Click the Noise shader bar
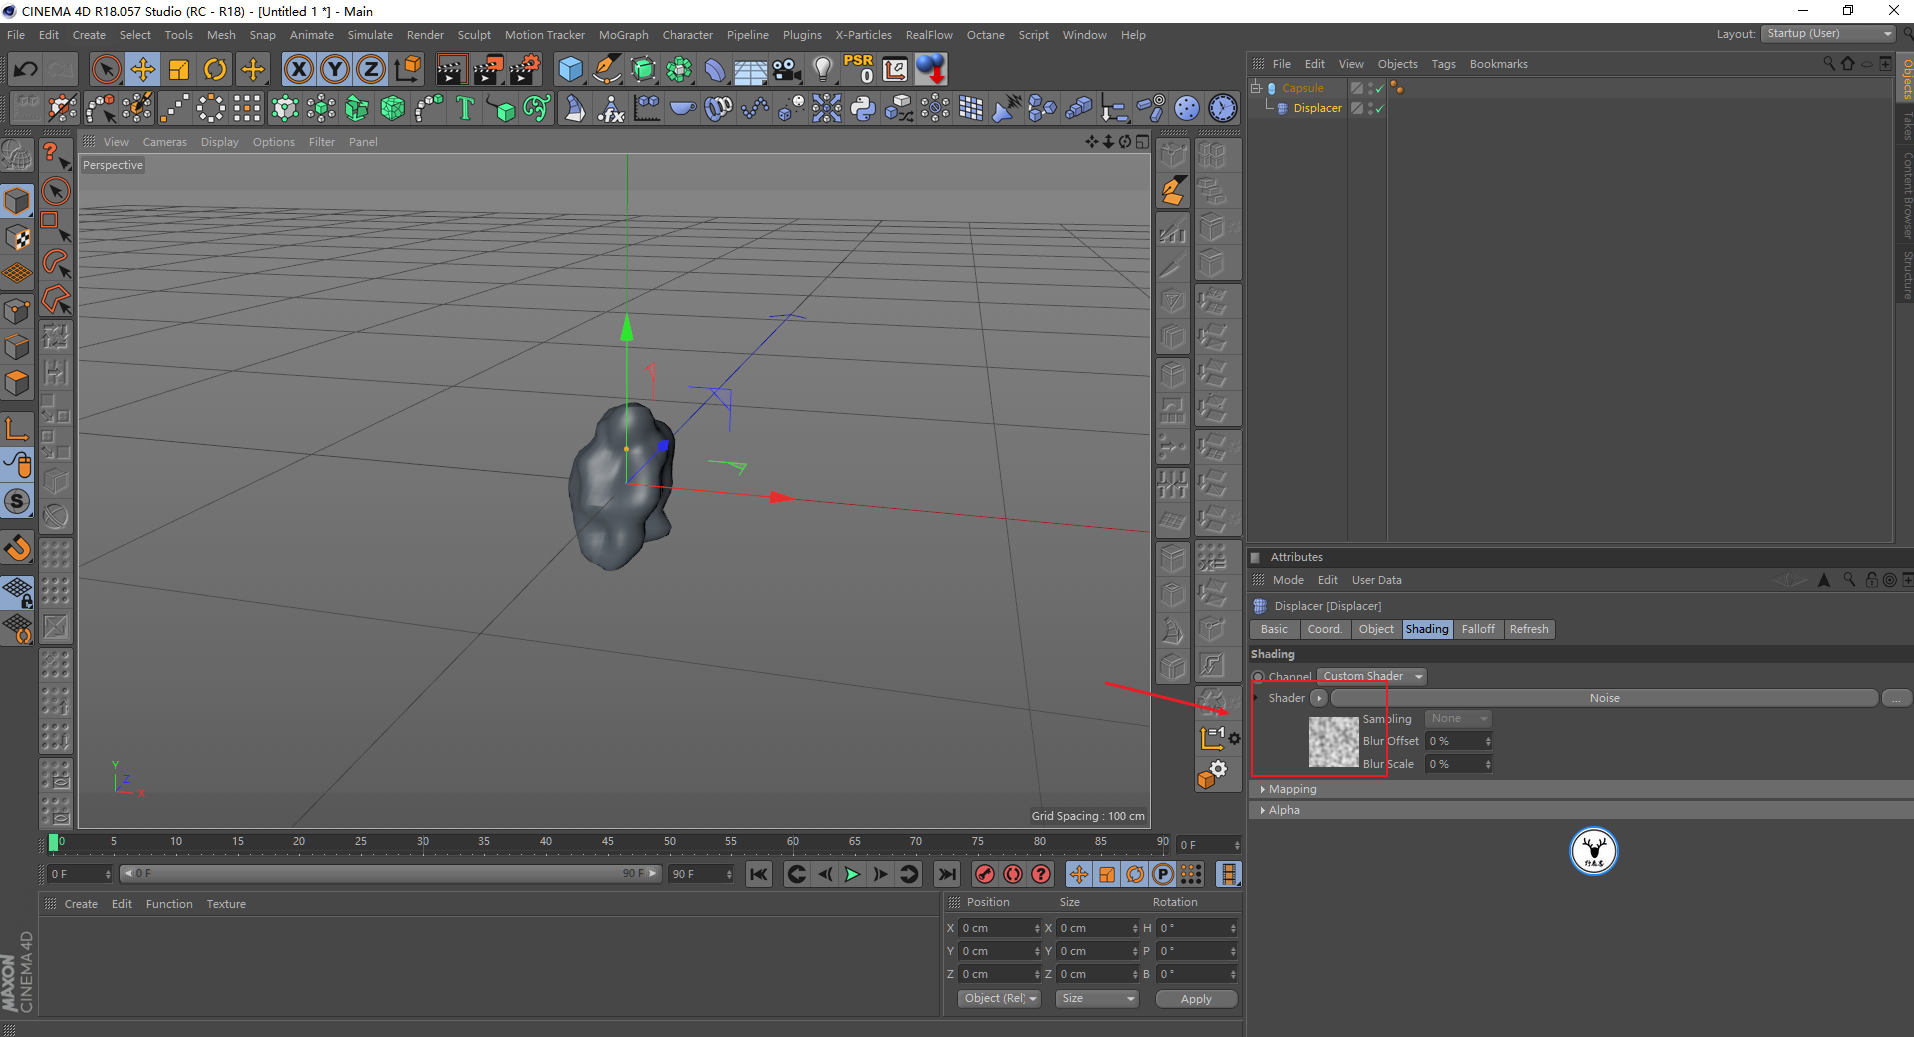 1603,698
